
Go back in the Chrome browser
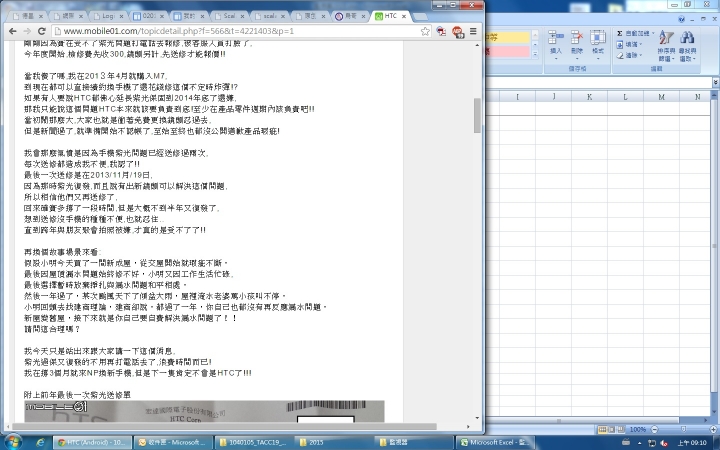13,31
